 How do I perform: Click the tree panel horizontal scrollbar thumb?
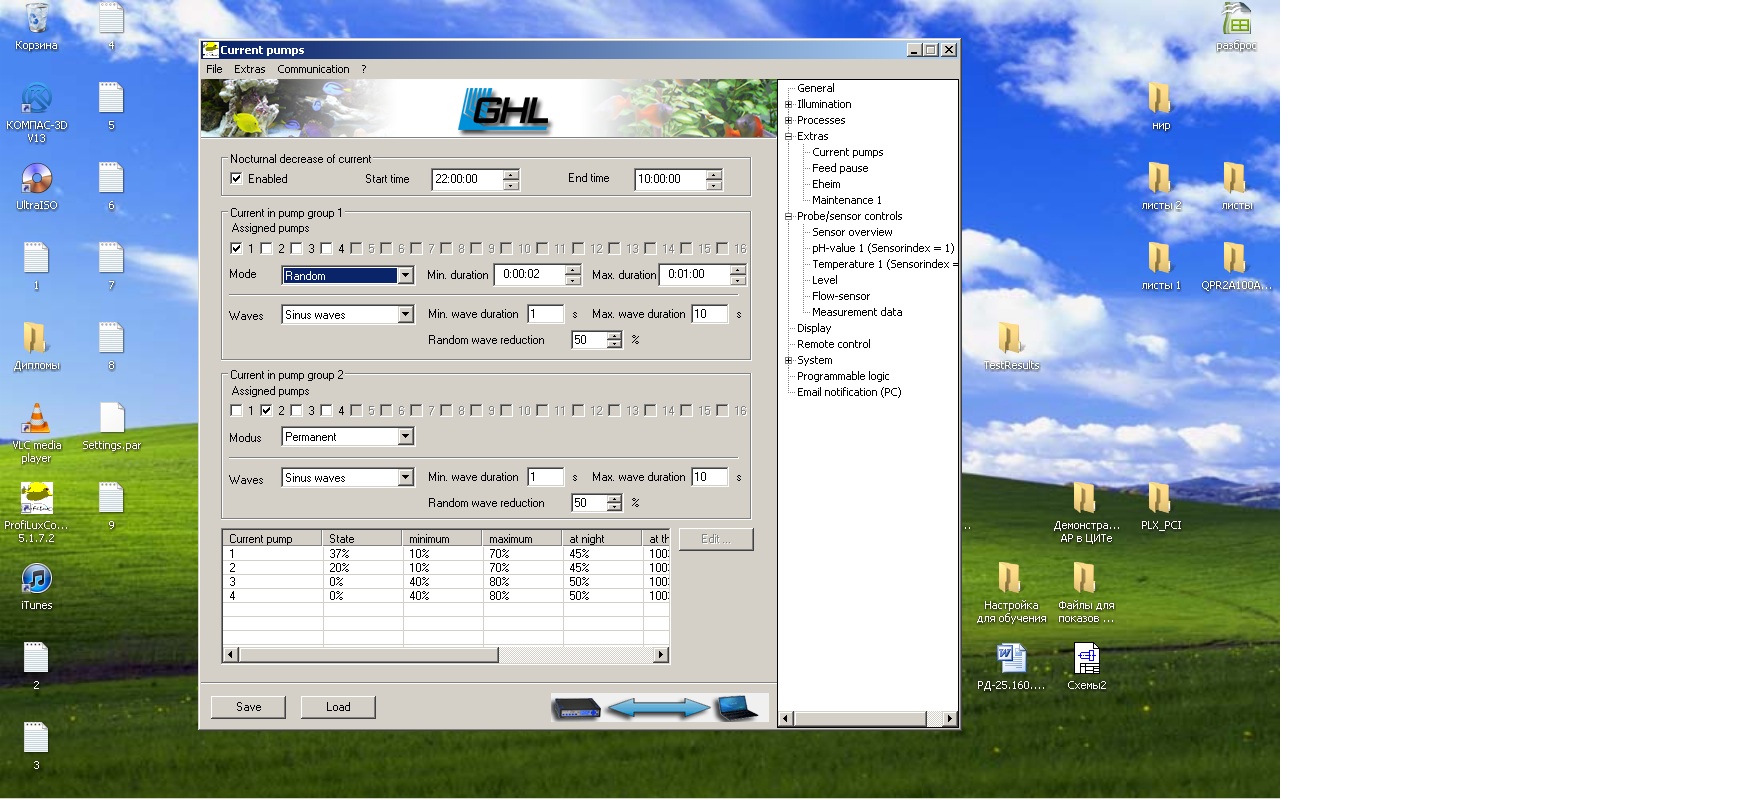(x=861, y=718)
